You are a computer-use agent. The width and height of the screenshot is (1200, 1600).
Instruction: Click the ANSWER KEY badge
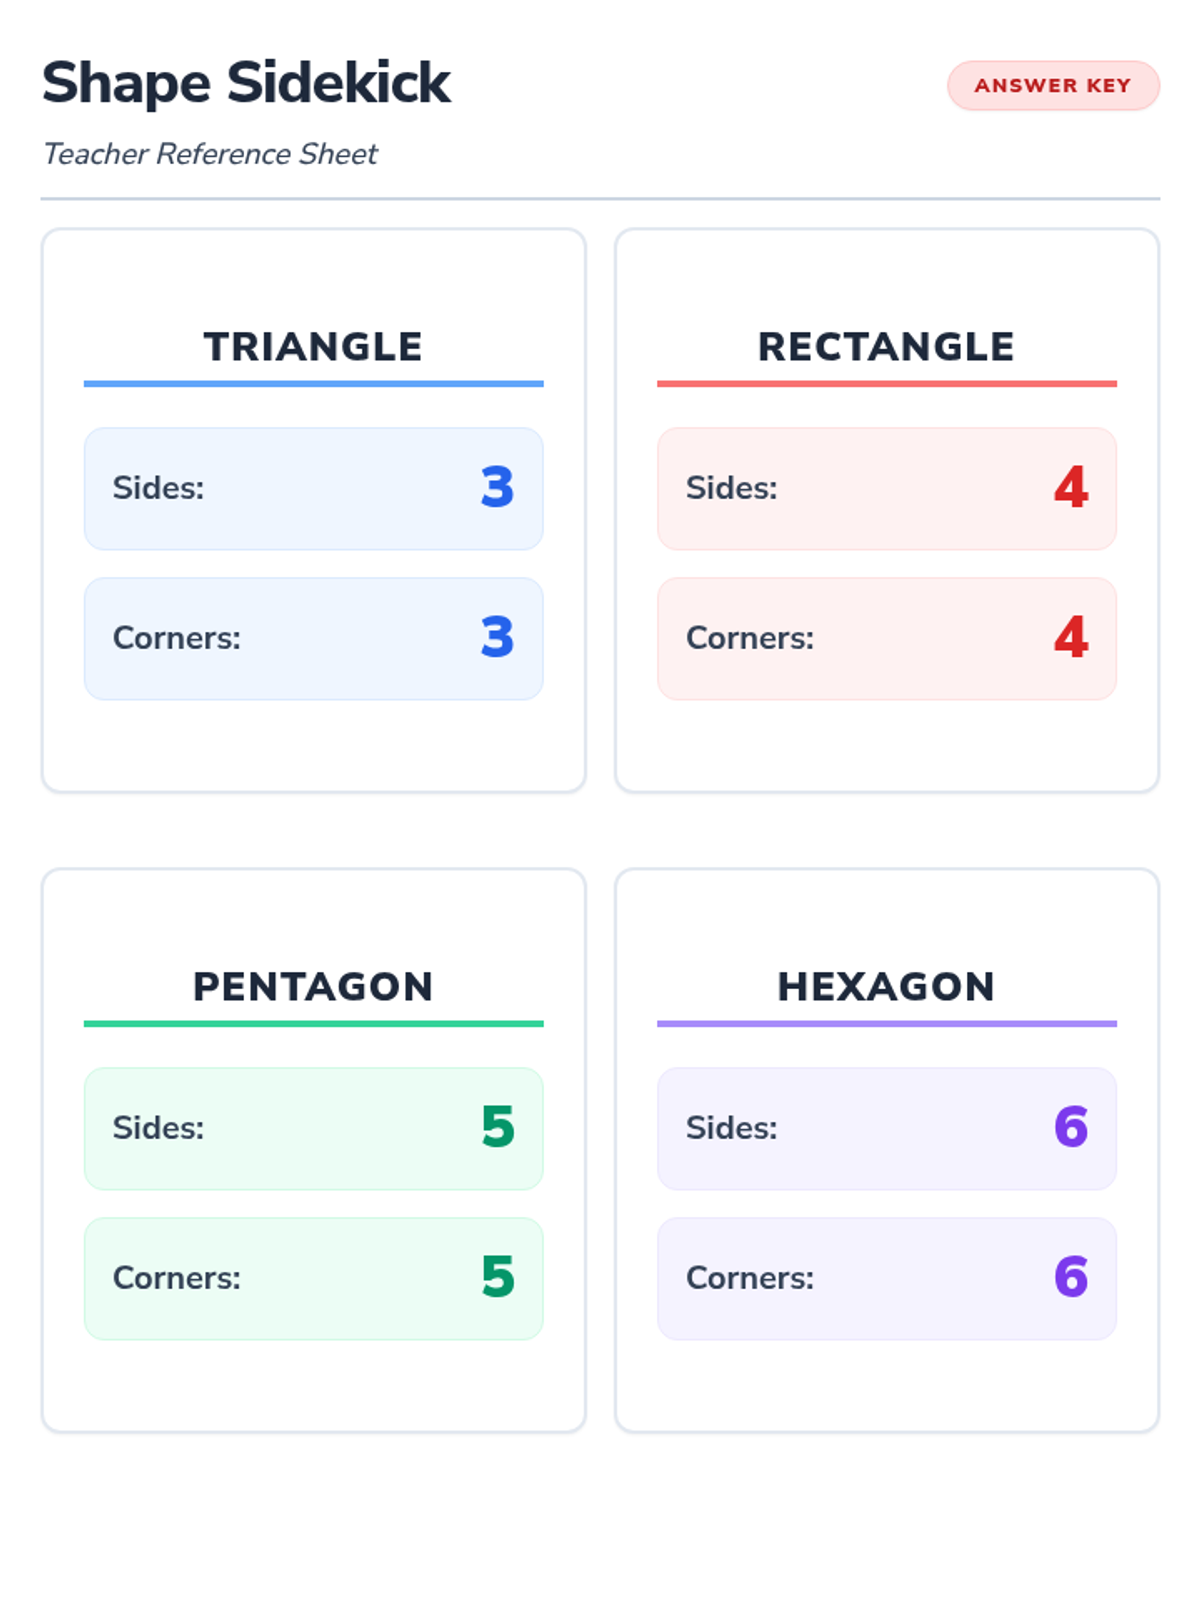point(1053,86)
